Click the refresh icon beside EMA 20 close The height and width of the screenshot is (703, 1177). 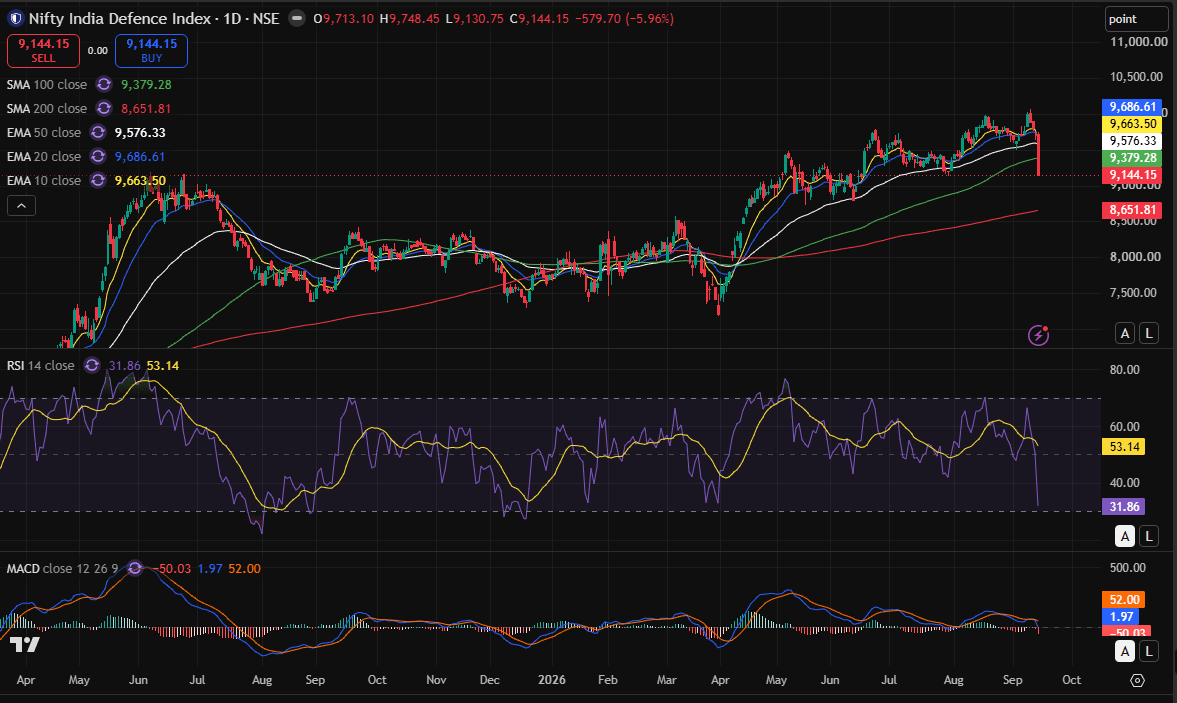pos(98,157)
